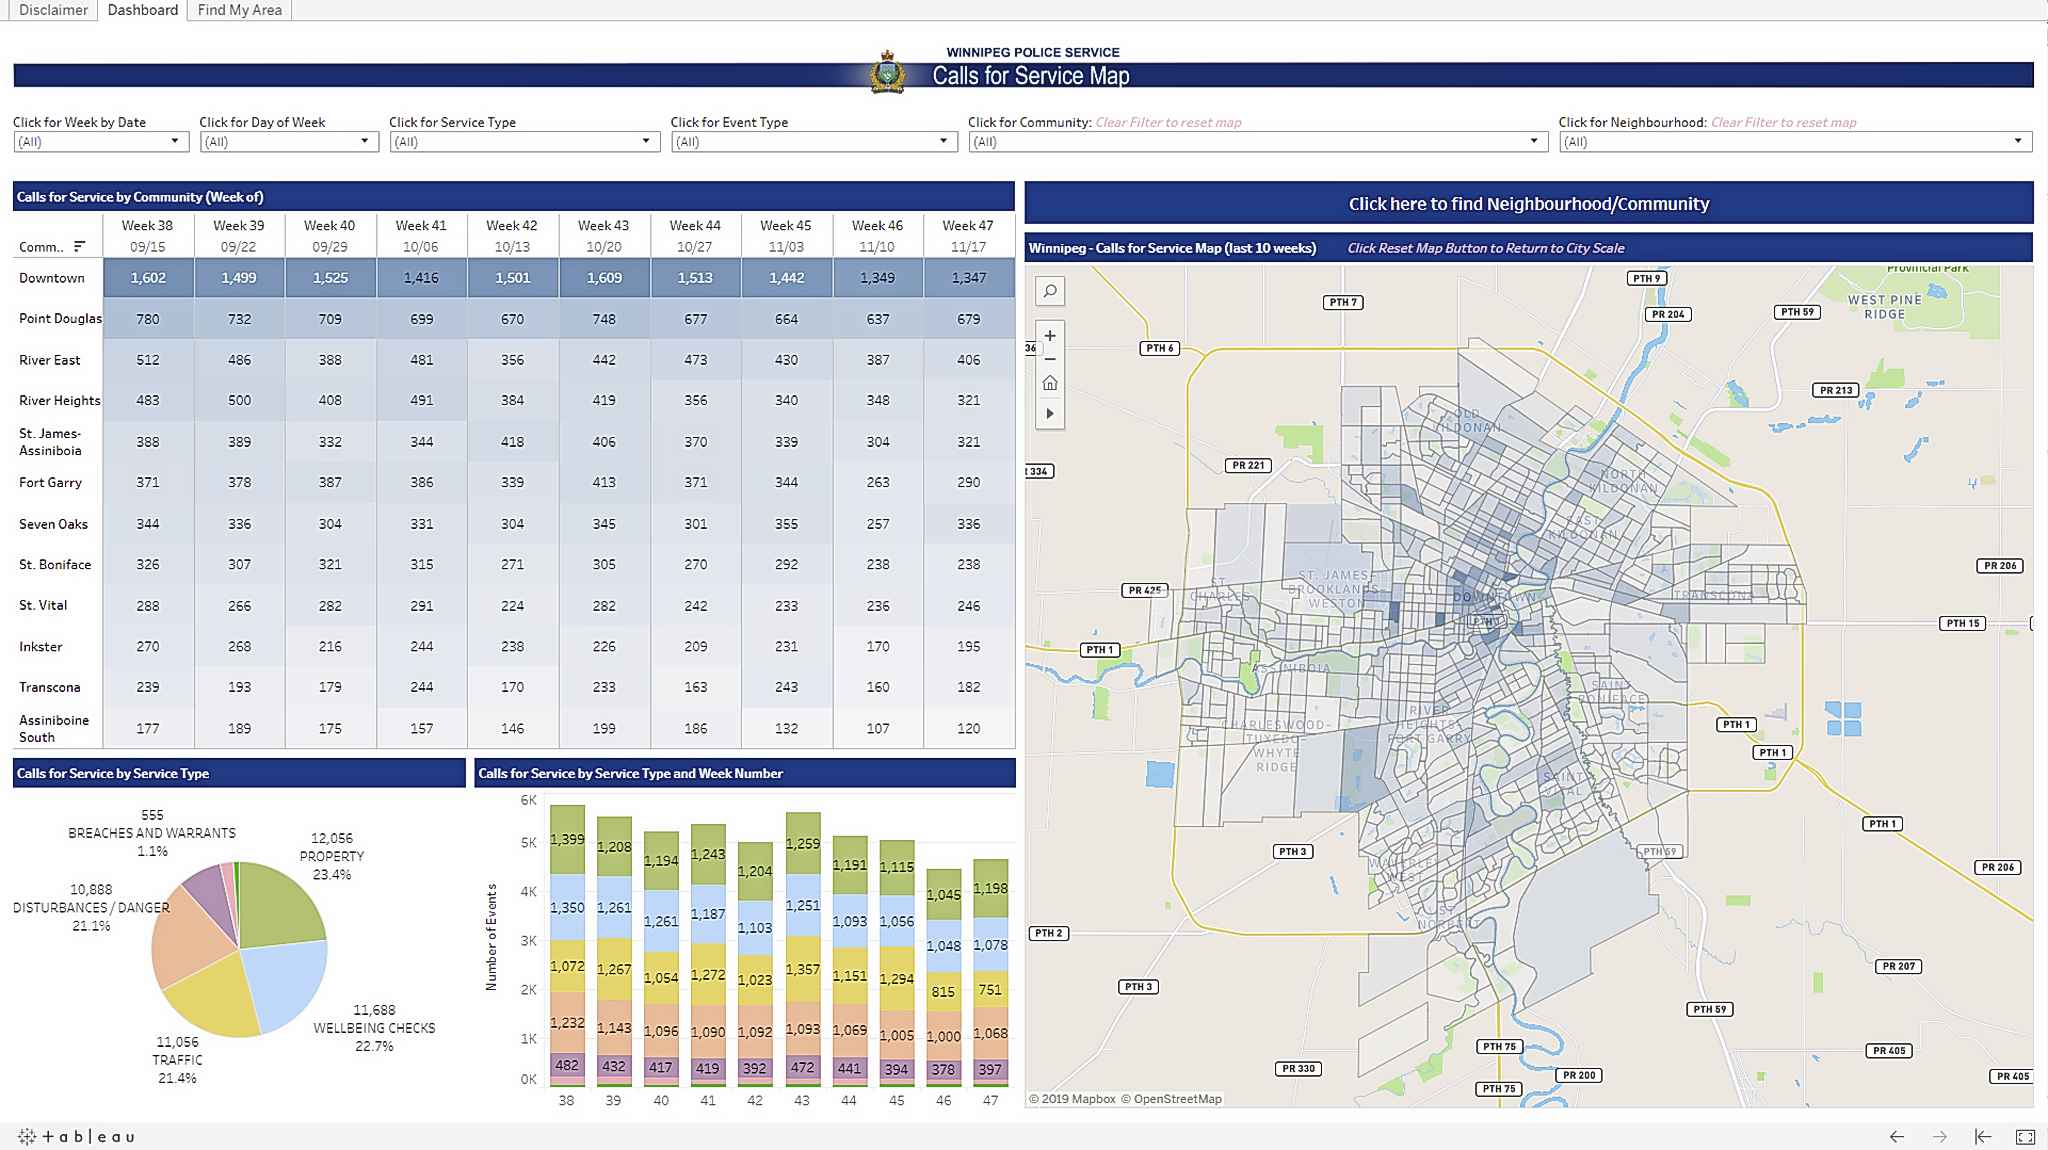Click the magnifying glass search icon on the map
The image size is (2048, 1150).
click(1050, 291)
